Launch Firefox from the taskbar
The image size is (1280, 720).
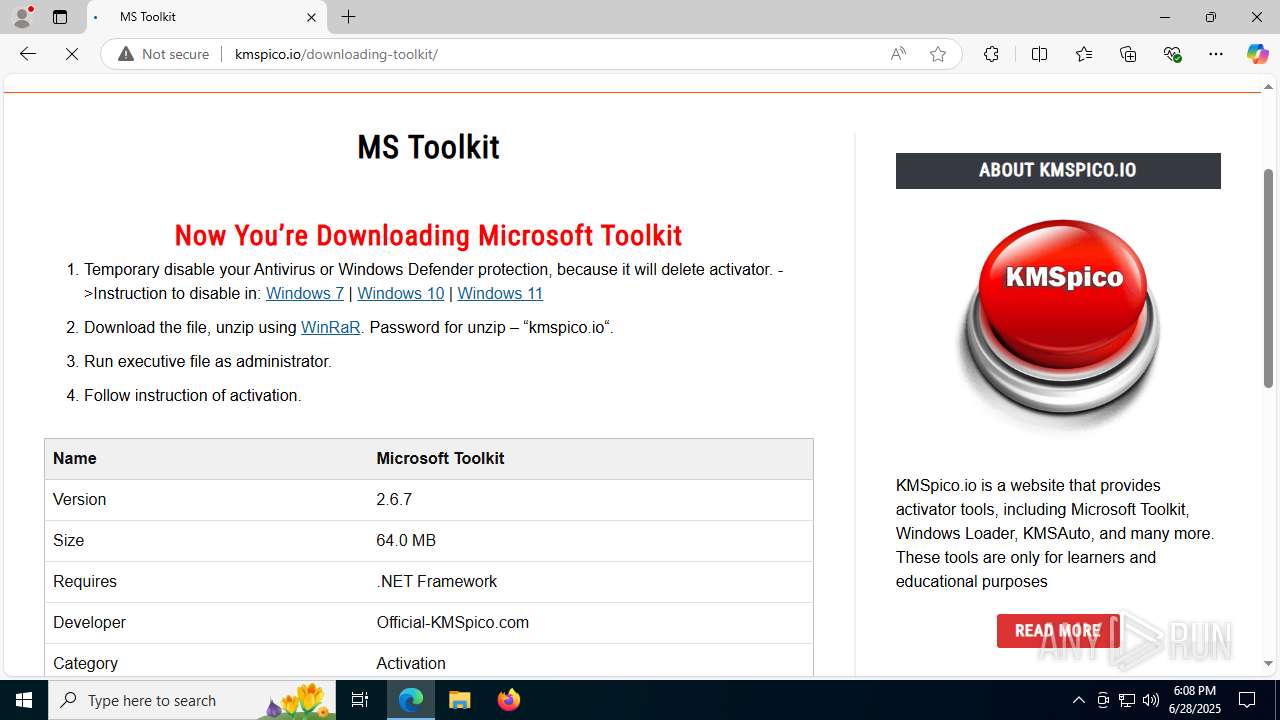[508, 700]
